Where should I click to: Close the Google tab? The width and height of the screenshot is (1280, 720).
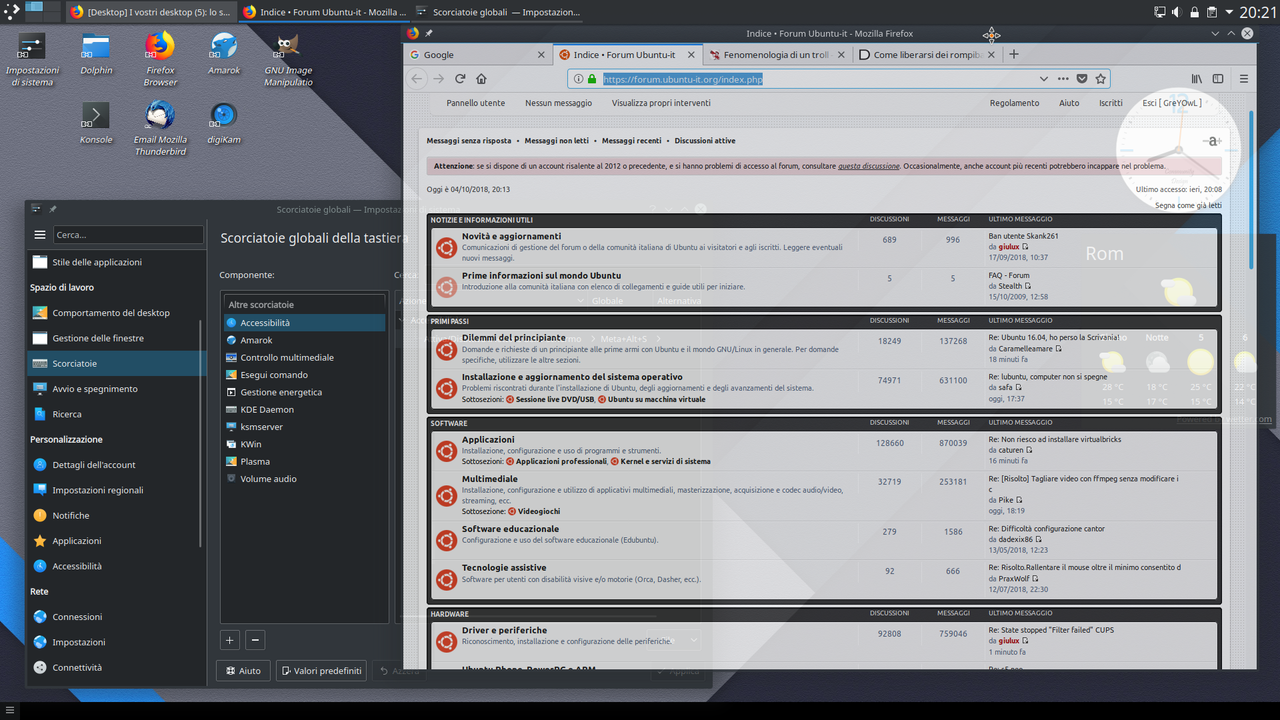pyautogui.click(x=541, y=55)
